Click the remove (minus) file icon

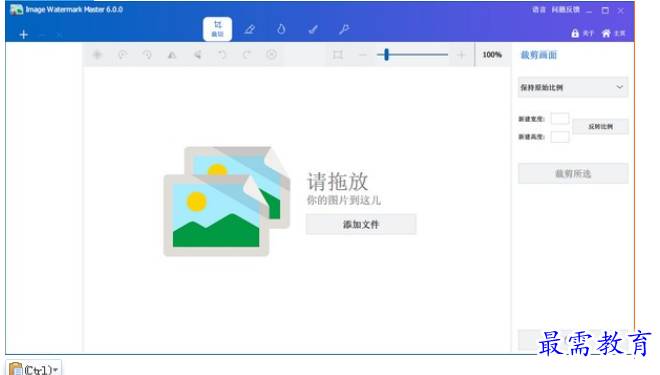tap(42, 35)
